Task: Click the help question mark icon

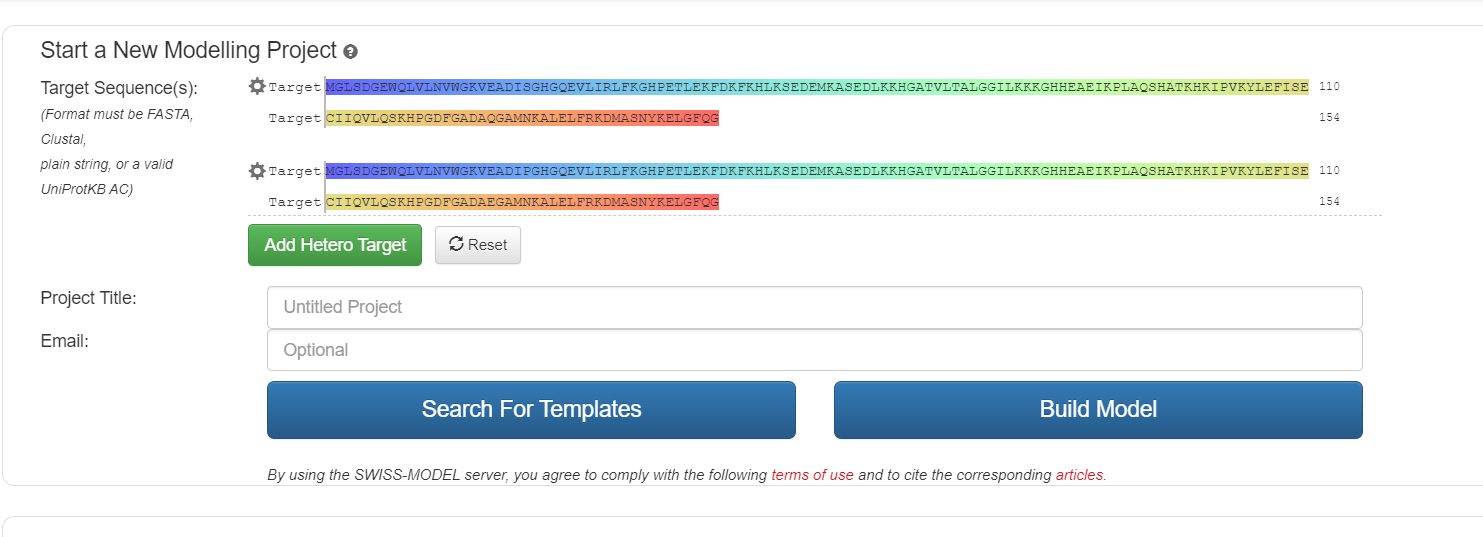Action: pyautogui.click(x=350, y=51)
